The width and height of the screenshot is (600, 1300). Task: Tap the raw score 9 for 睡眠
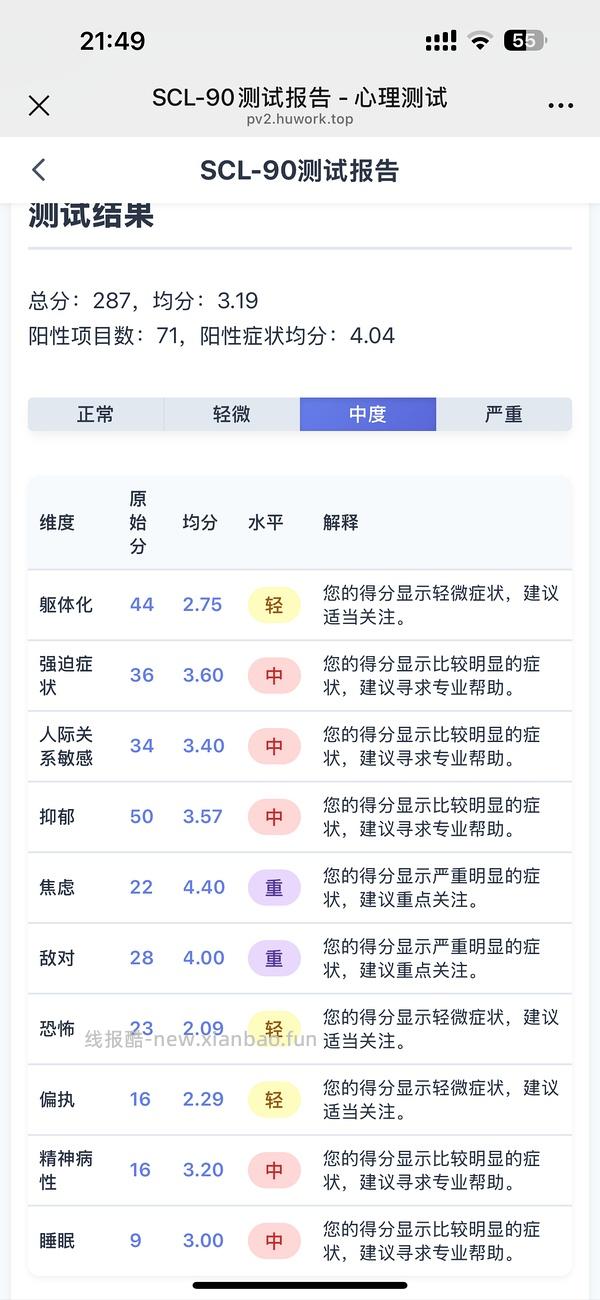135,1240
